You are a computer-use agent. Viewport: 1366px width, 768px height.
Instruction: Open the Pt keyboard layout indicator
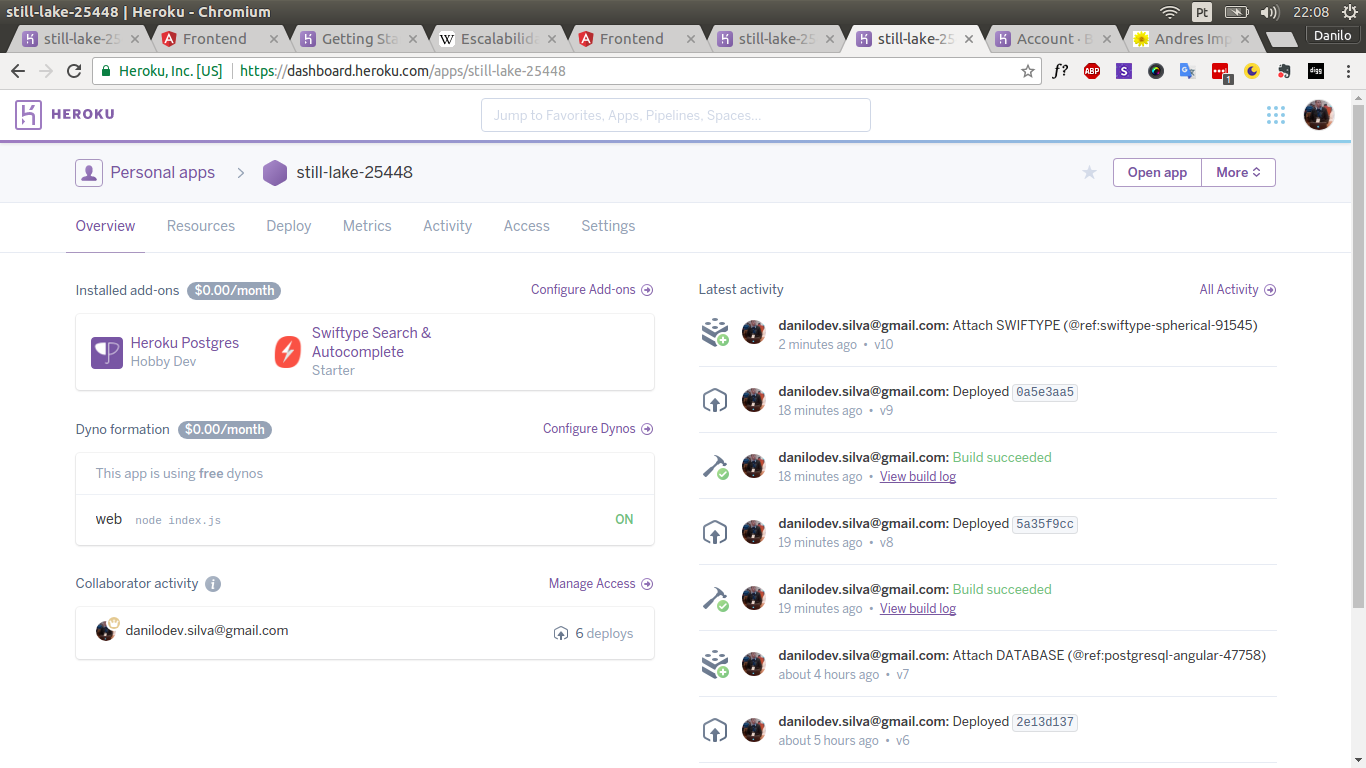1202,12
